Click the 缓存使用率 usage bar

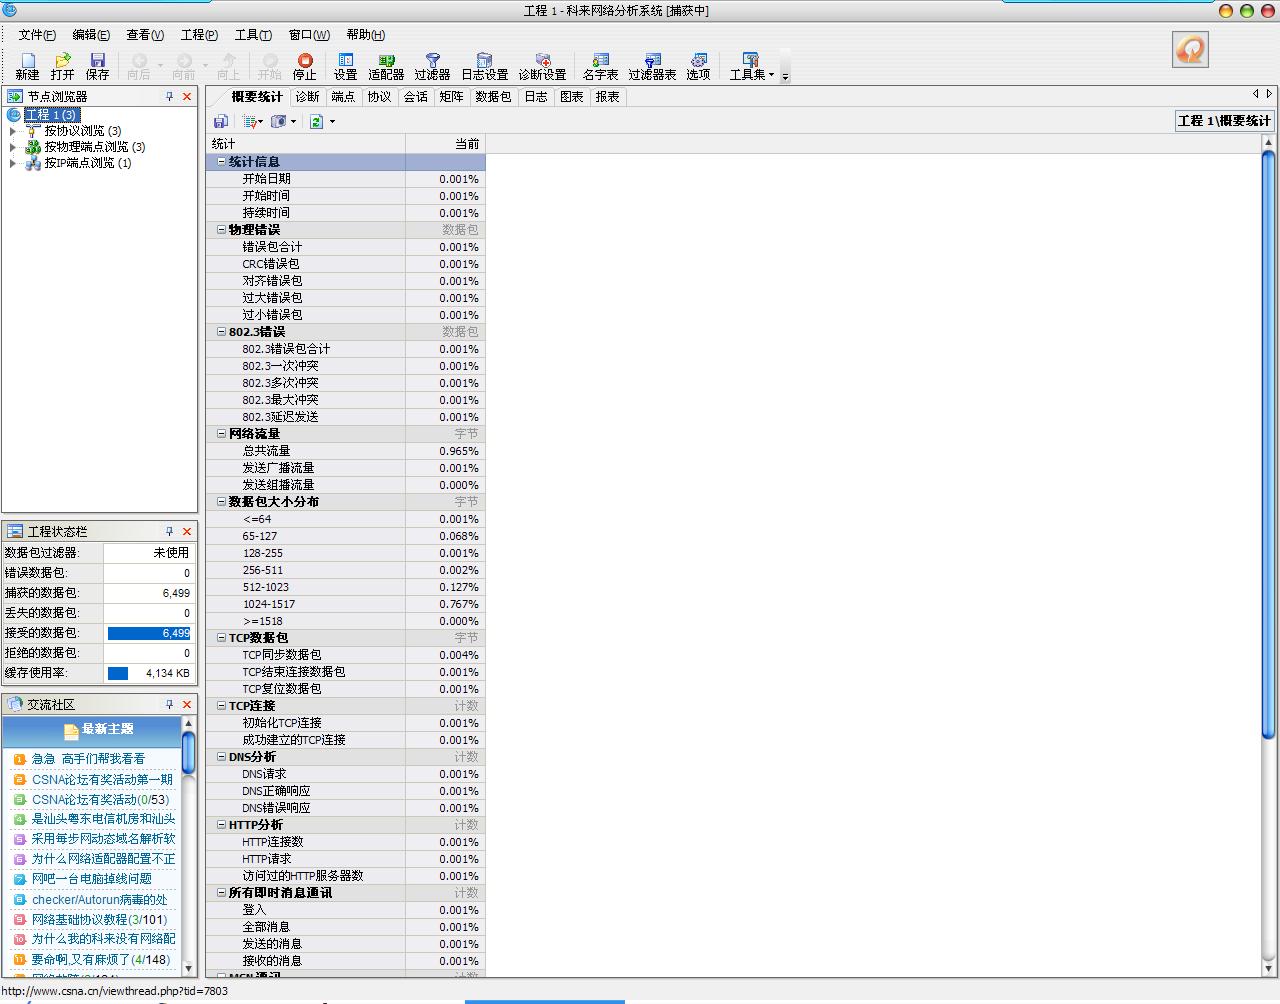pyautogui.click(x=118, y=673)
